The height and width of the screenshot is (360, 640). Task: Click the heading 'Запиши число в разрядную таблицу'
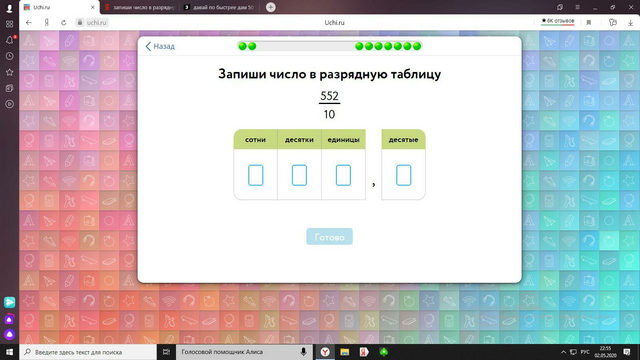point(329,74)
